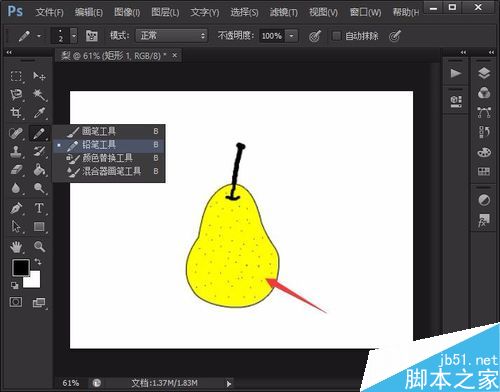Reset default foreground and background colors
500x392 pixels.
pos(15,285)
